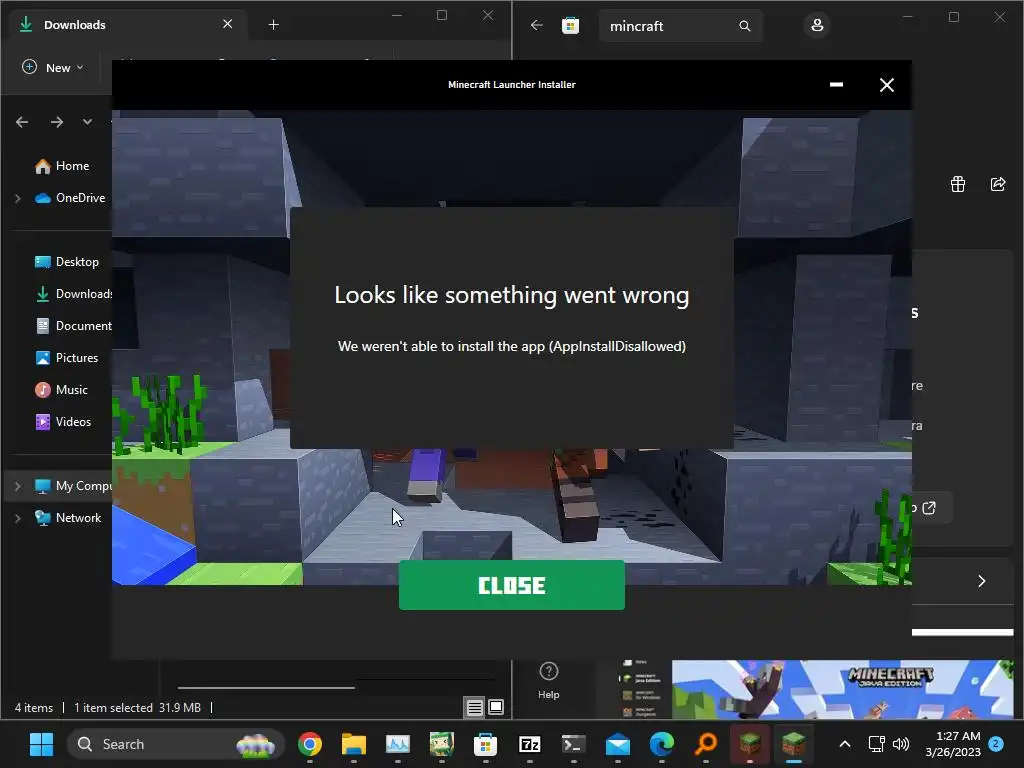Open the New dropdown in File Explorer
Viewport: 1024px width, 768px height.
click(x=53, y=67)
